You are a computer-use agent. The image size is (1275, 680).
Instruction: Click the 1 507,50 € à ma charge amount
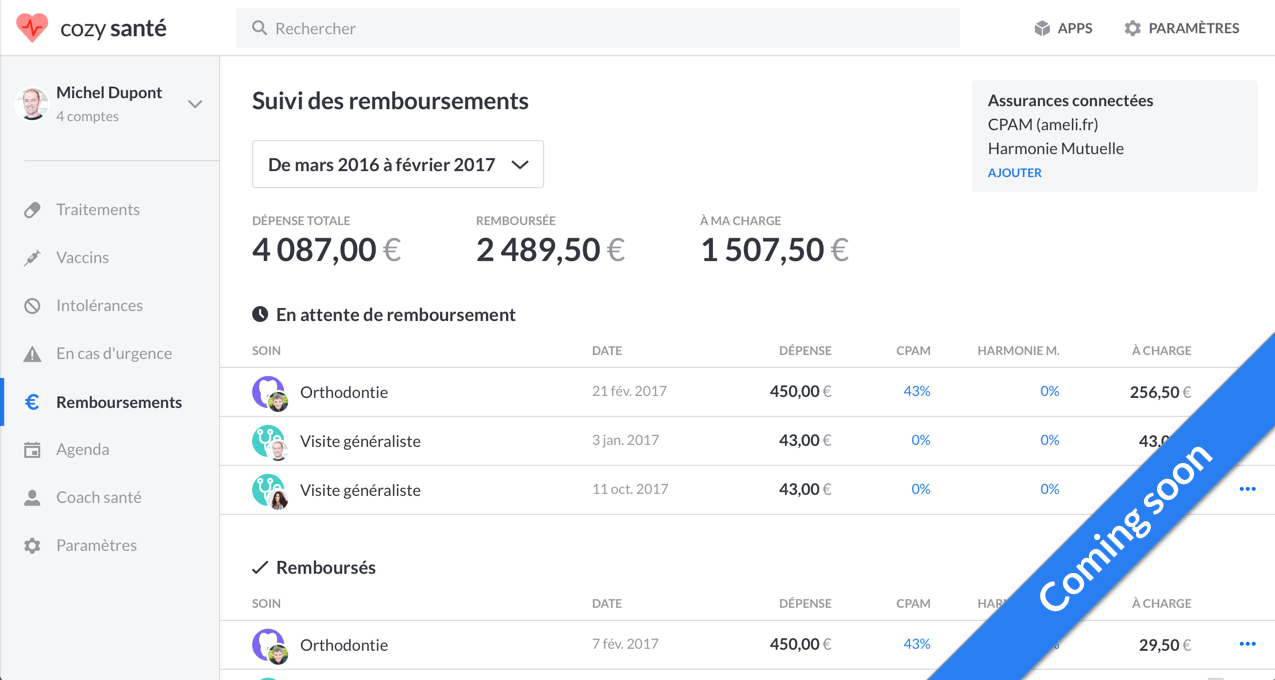(774, 250)
